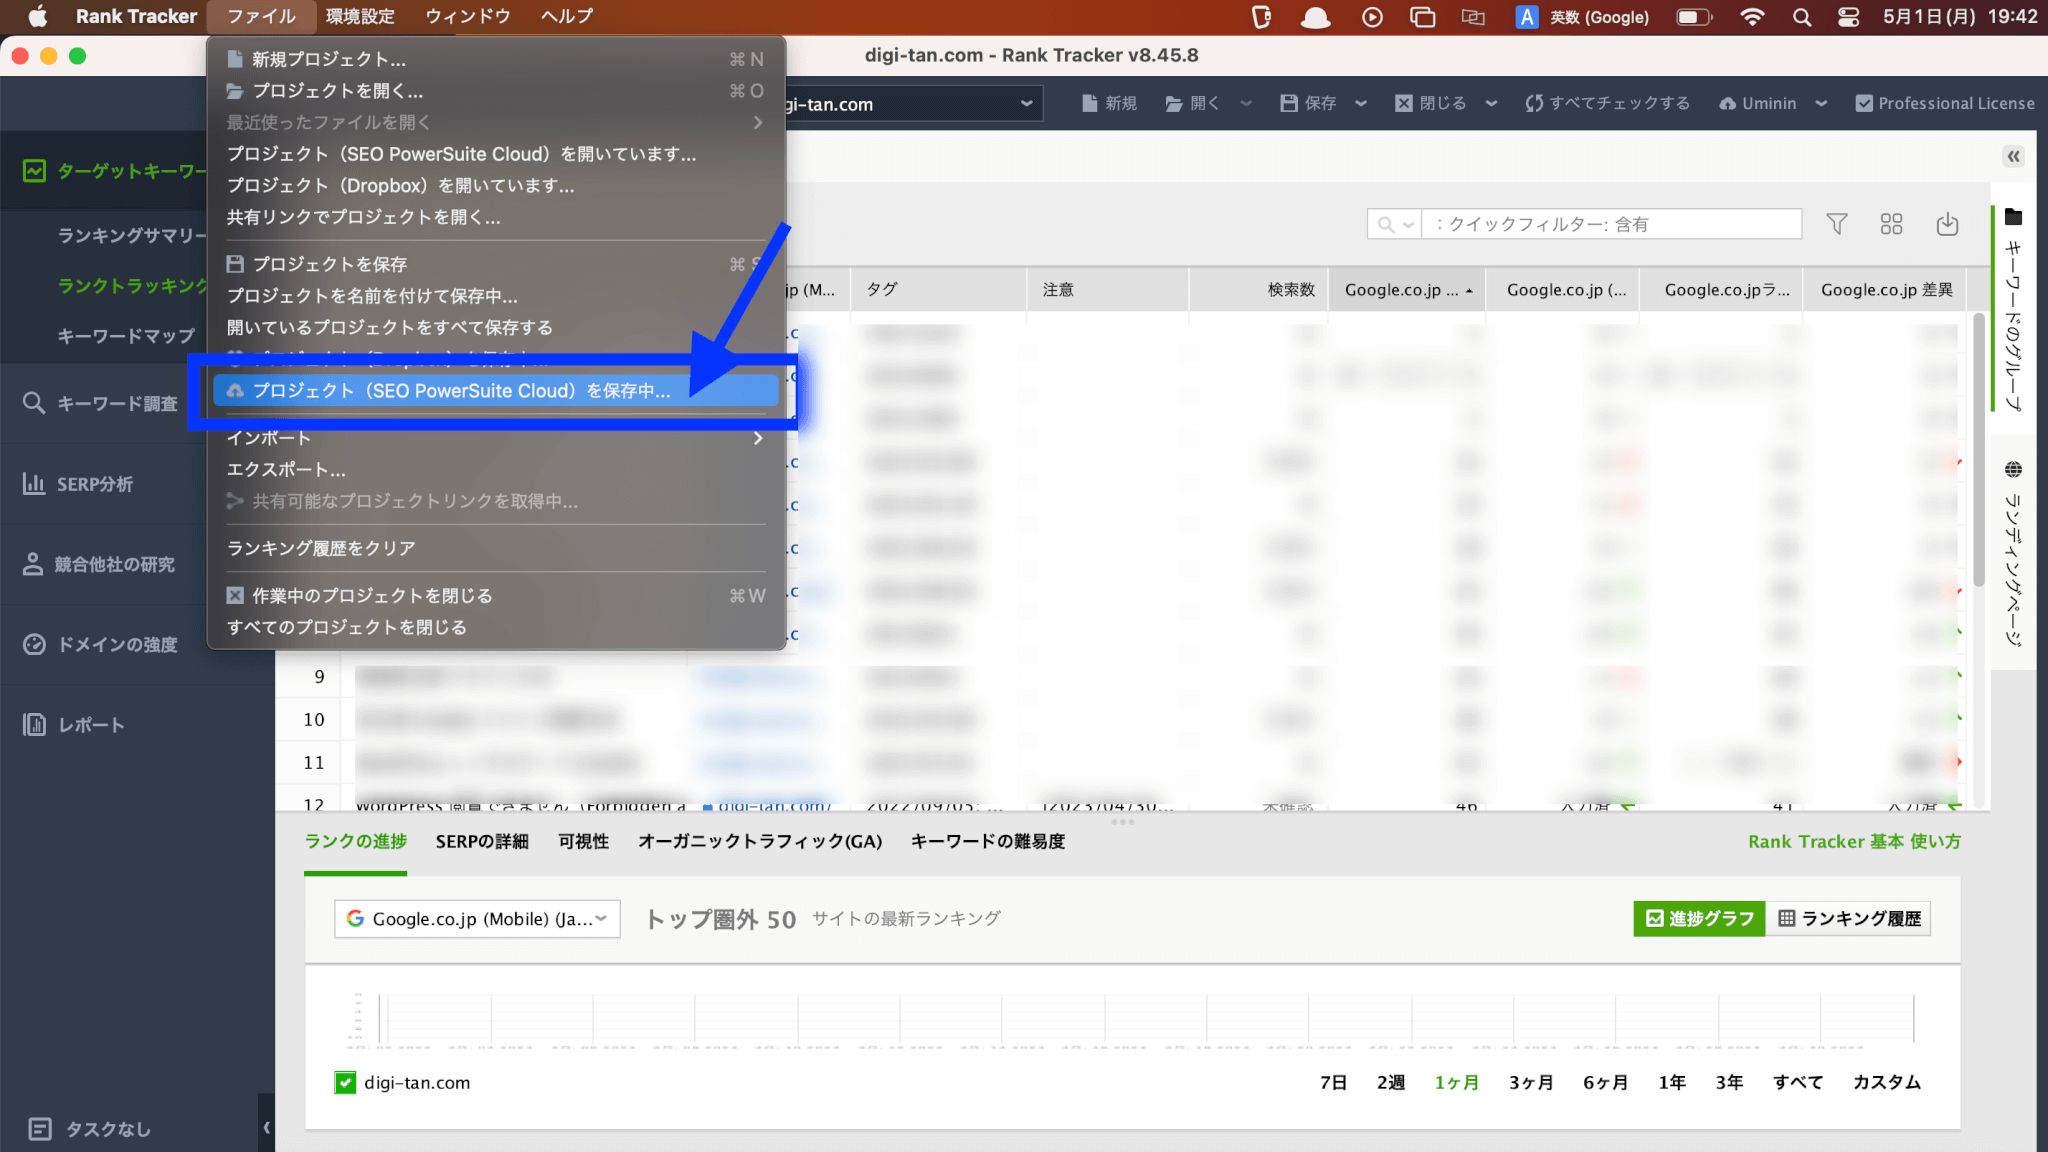Open landing pages globe icon

coord(2013,469)
